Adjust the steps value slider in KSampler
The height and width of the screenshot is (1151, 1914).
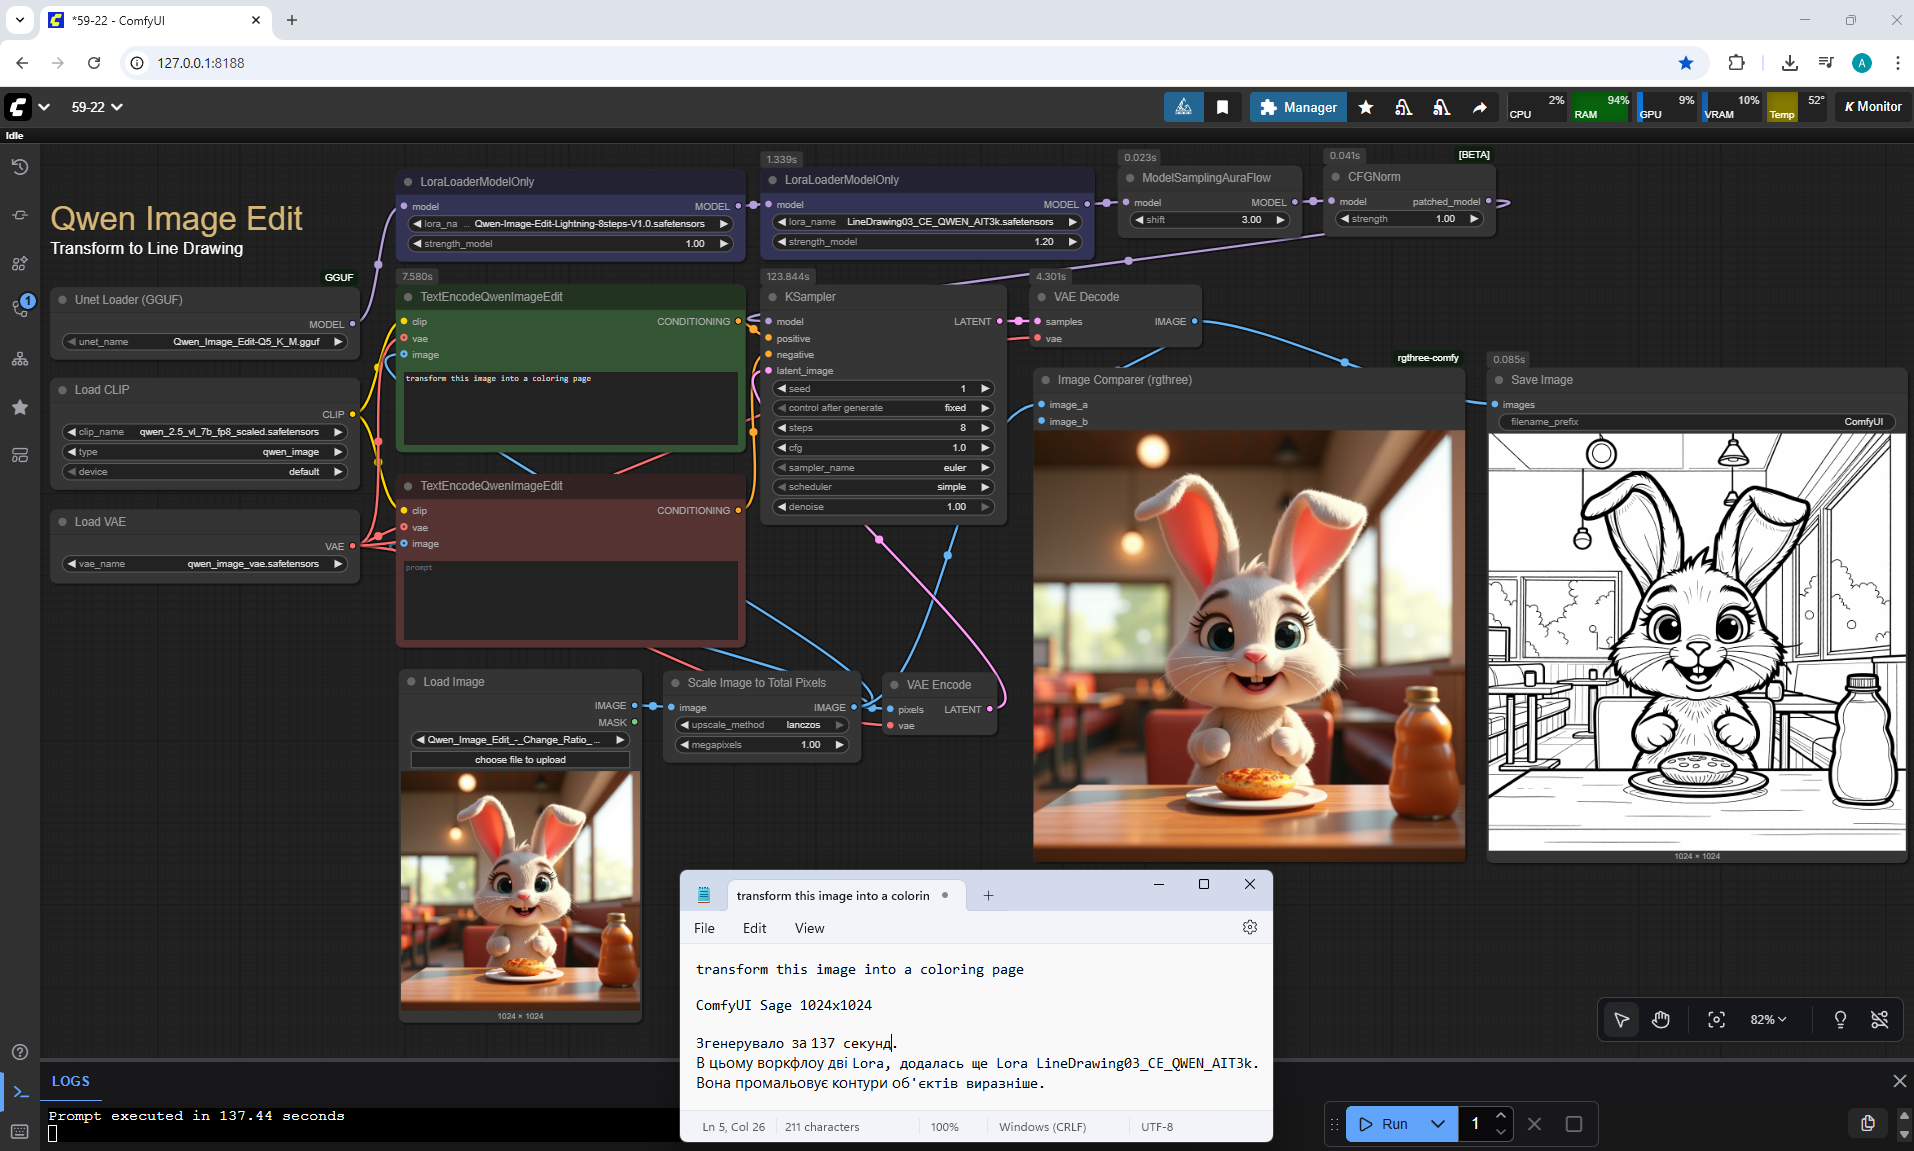884,428
